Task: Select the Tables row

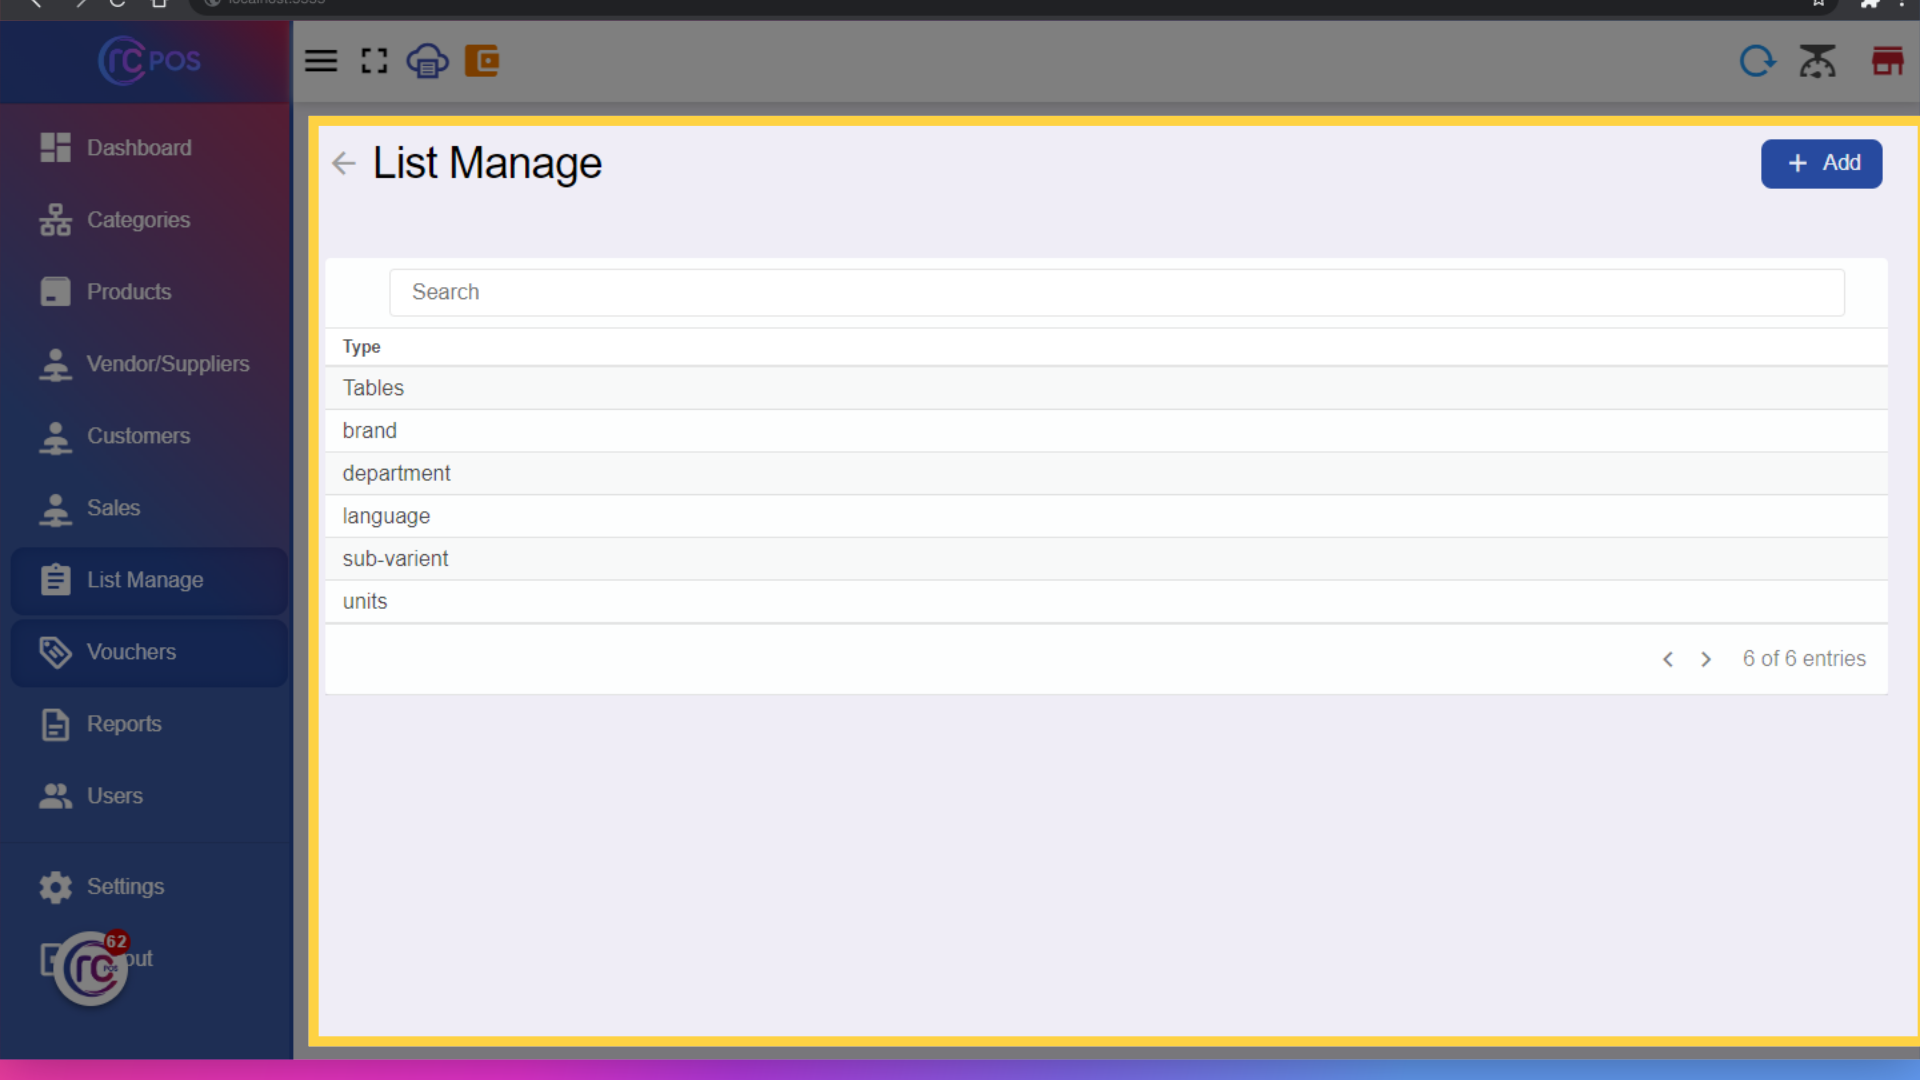Action: (1106, 388)
